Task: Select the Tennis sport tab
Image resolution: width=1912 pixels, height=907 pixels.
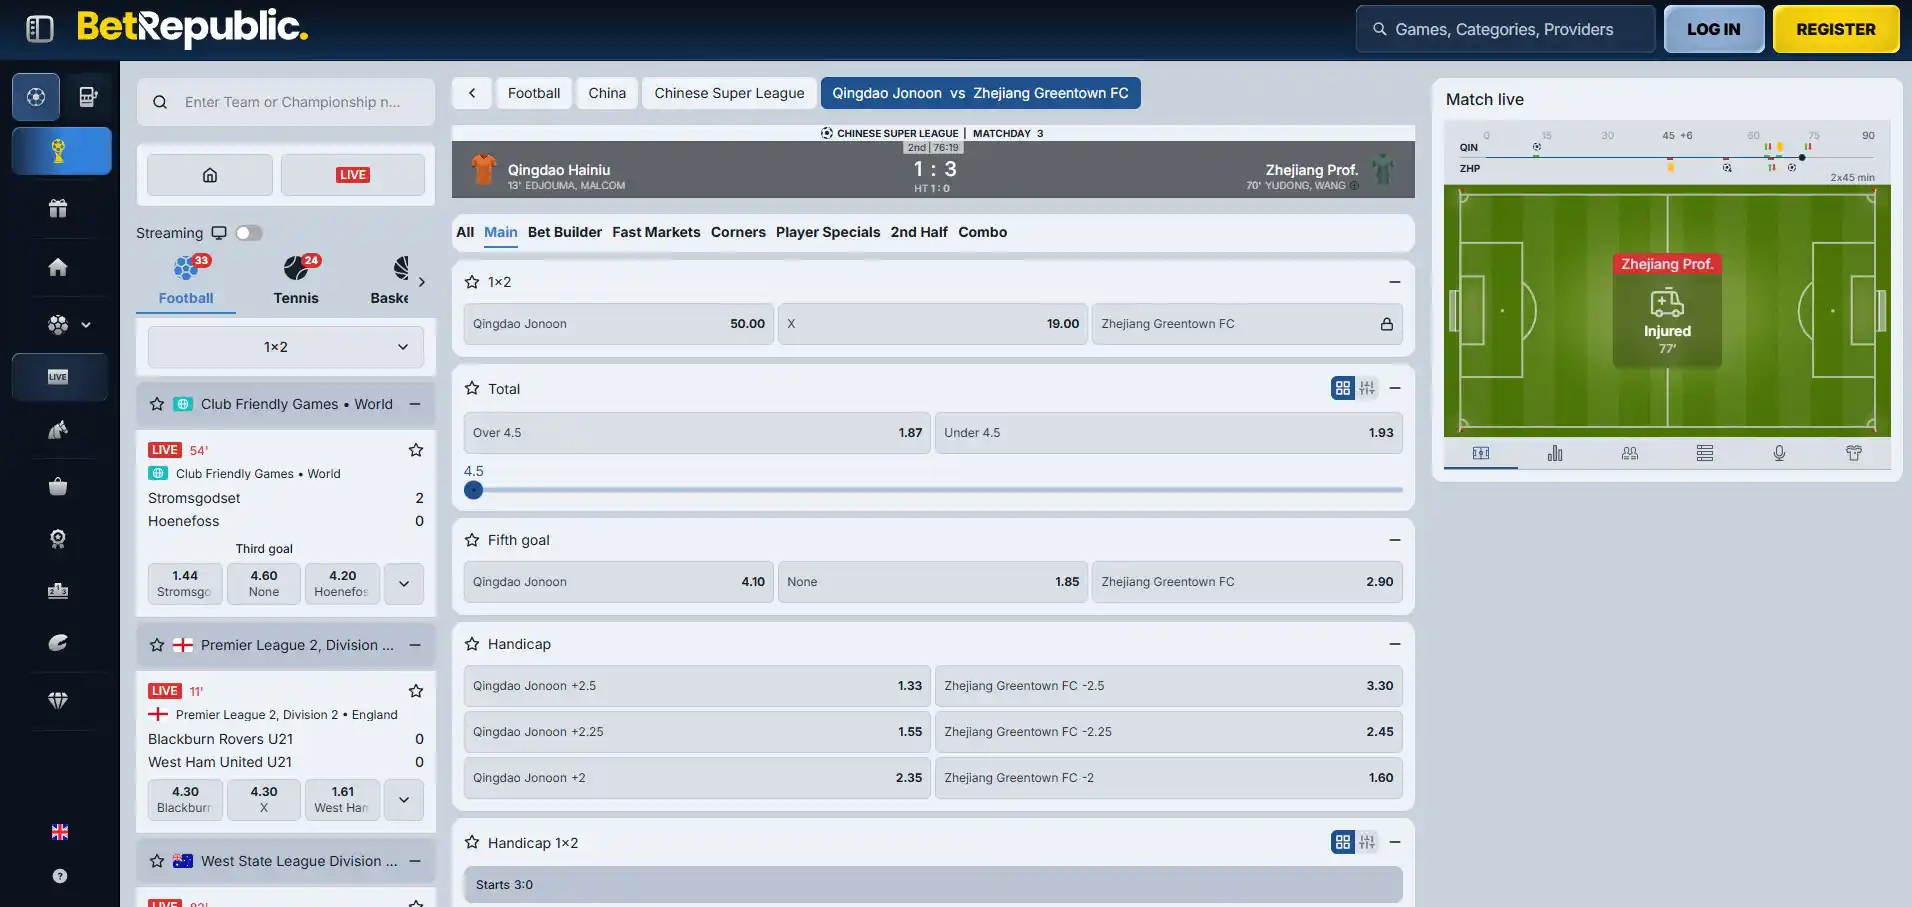Action: 296,280
